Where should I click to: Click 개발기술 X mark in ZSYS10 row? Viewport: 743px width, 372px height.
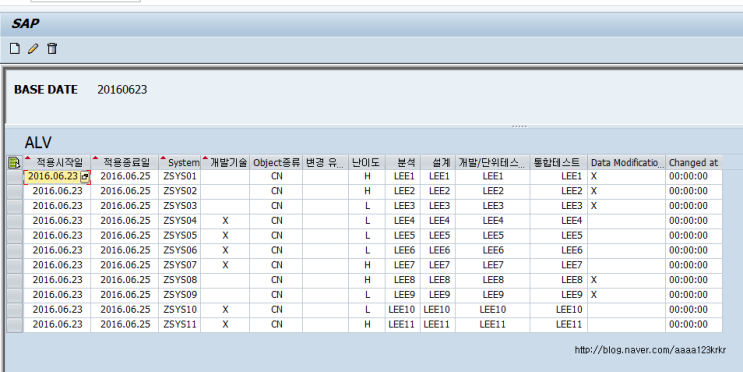point(225,309)
